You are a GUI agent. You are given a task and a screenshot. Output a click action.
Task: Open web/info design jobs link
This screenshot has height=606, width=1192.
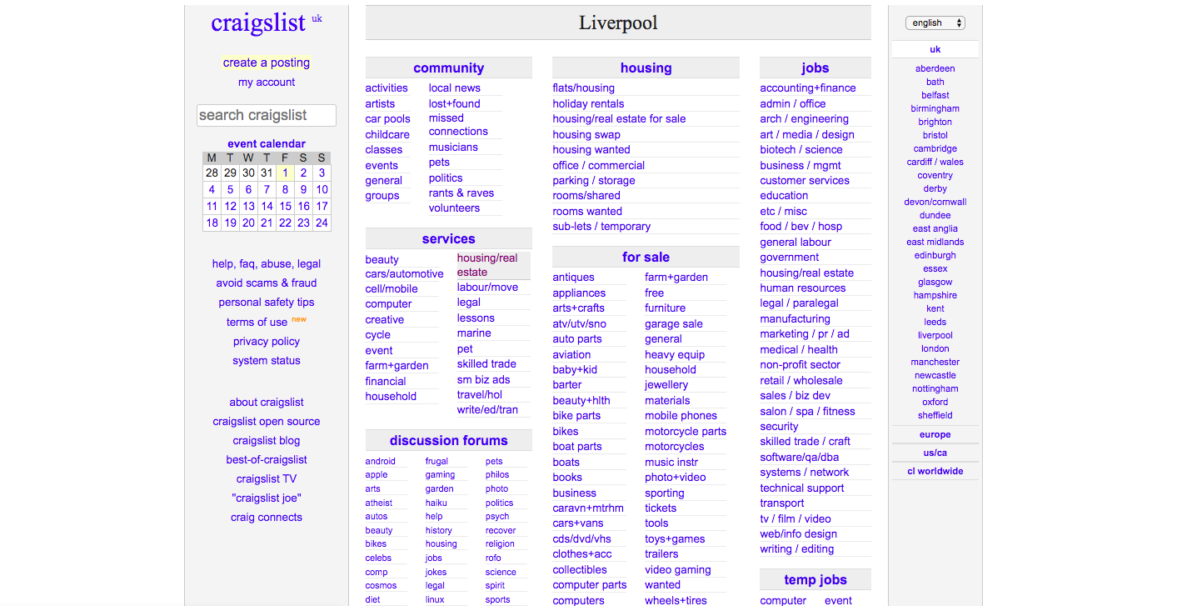pyautogui.click(x=798, y=534)
